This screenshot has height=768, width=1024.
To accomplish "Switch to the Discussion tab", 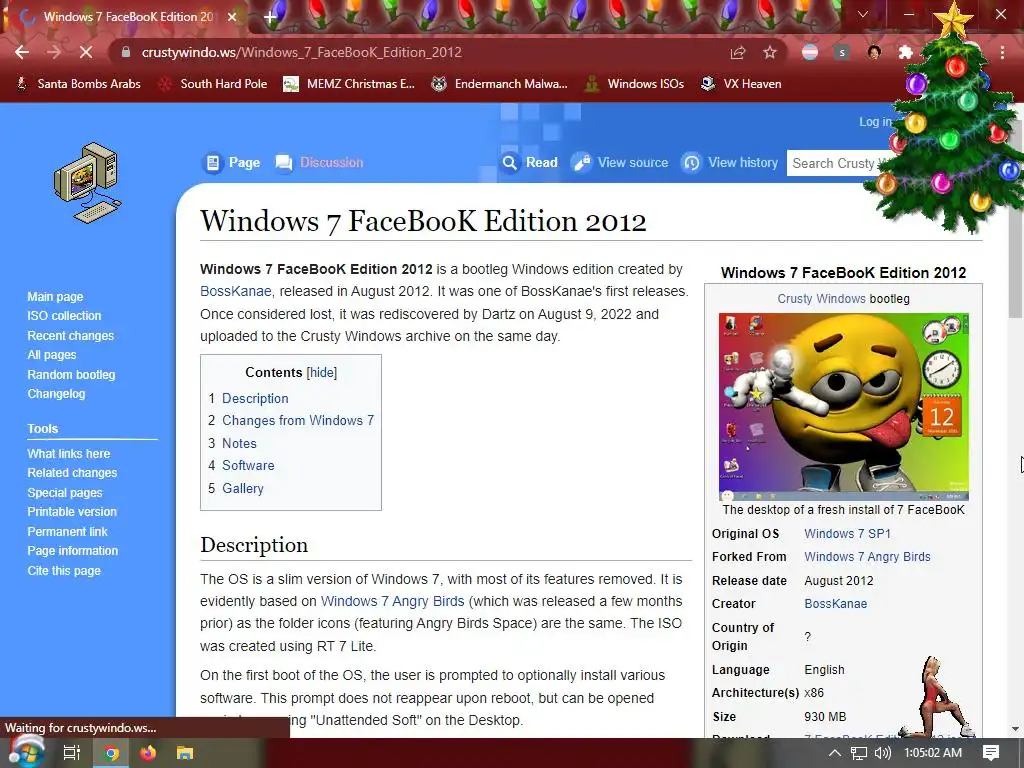I will (x=319, y=163).
